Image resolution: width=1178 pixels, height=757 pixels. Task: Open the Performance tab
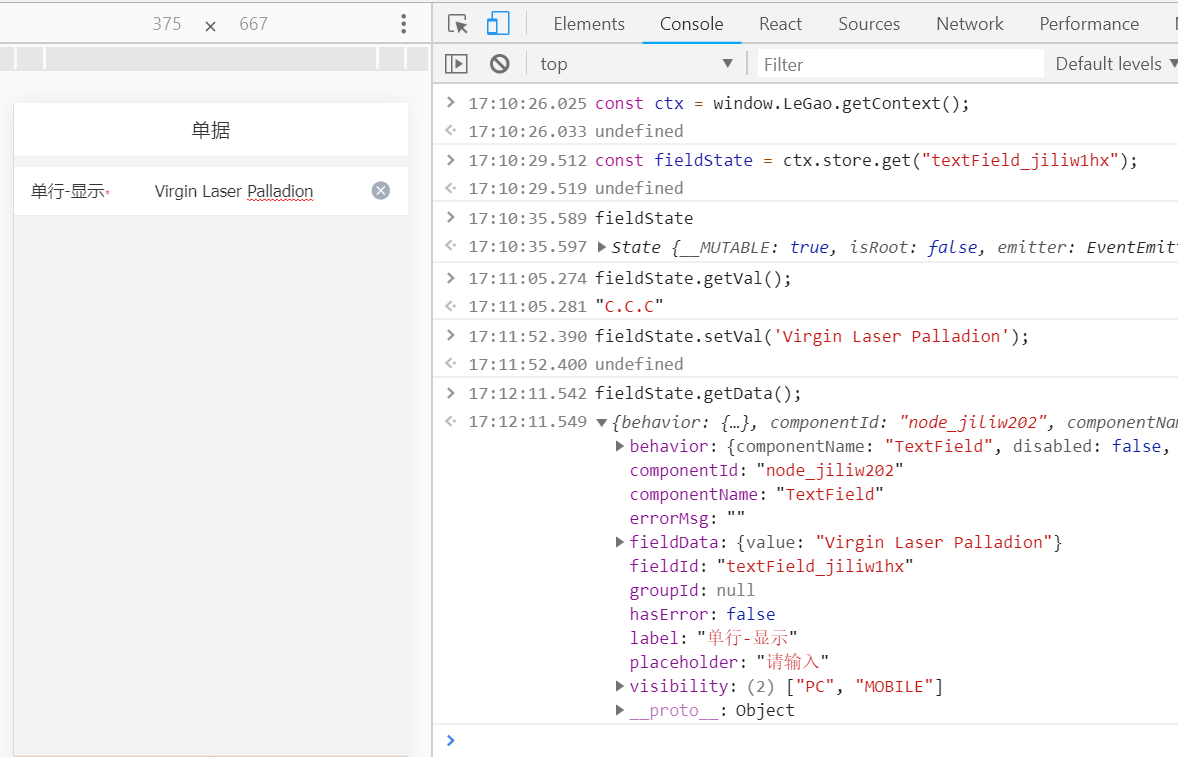1089,24
